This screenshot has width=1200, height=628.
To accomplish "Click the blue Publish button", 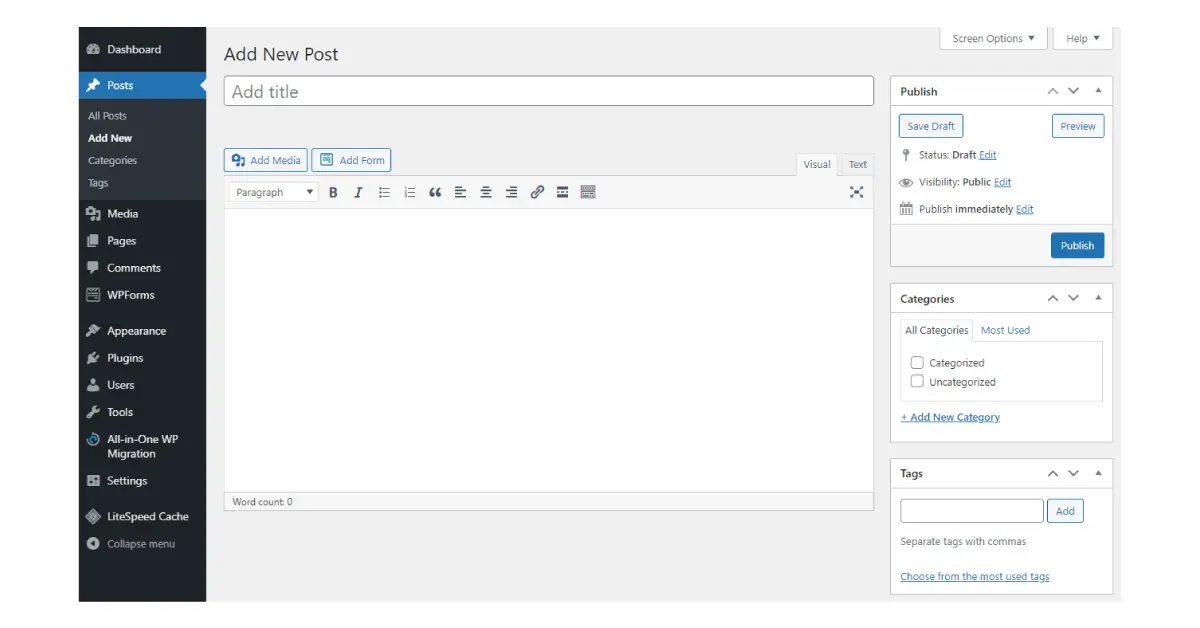I will click(1077, 246).
